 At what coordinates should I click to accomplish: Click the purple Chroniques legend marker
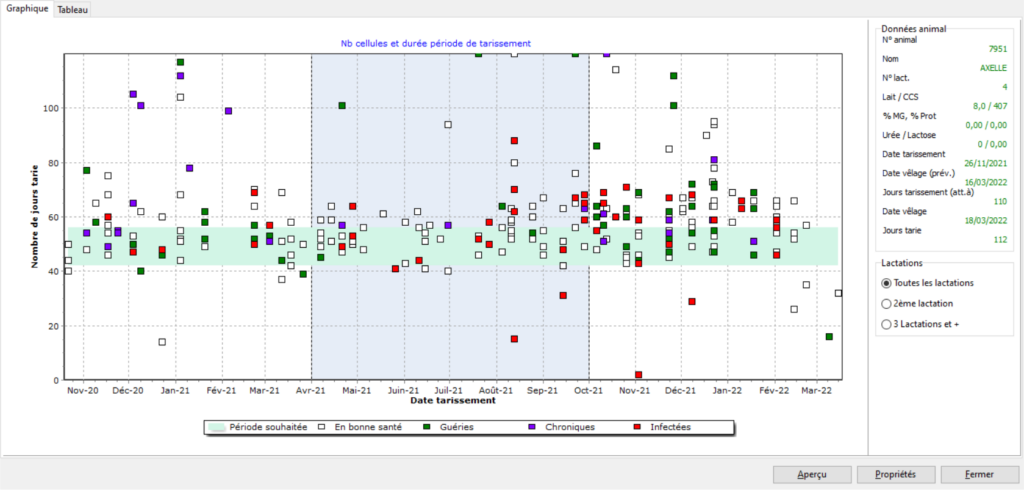click(531, 427)
